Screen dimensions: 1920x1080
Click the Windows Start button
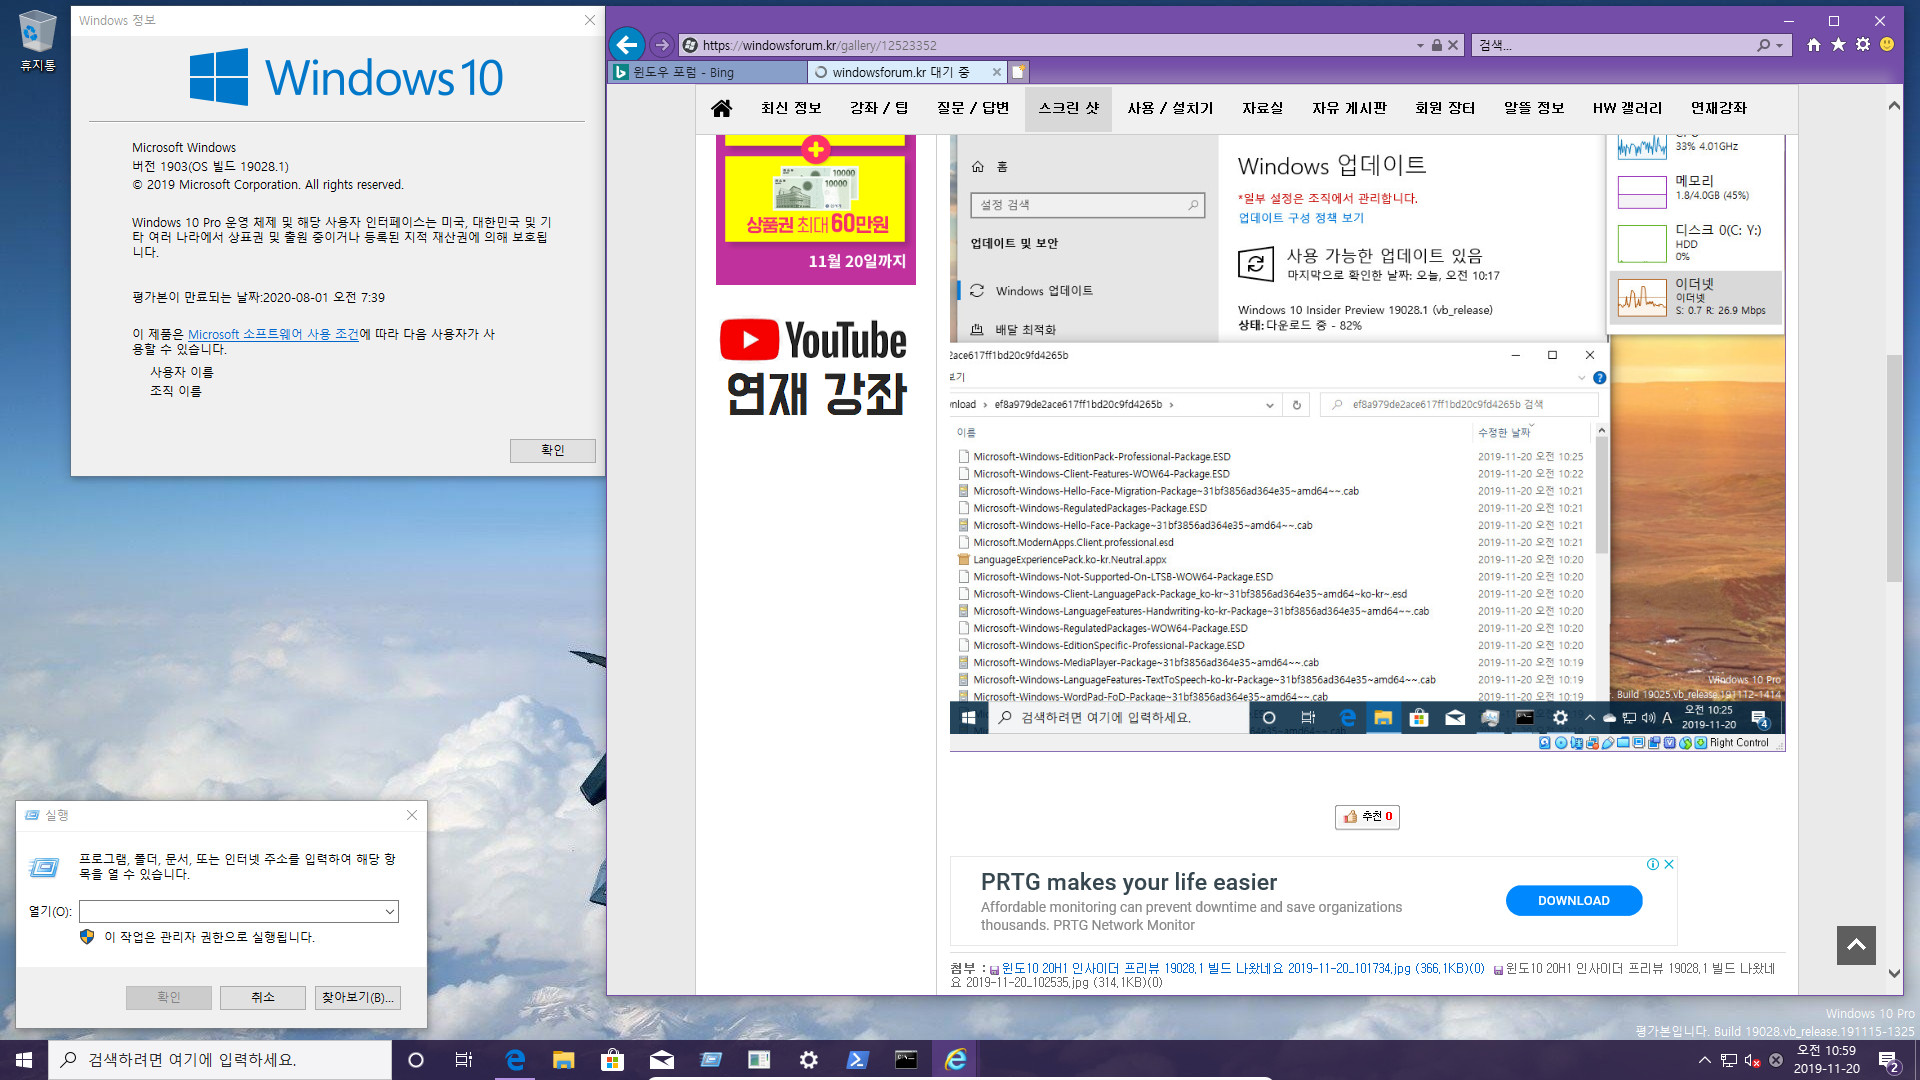[24, 1060]
